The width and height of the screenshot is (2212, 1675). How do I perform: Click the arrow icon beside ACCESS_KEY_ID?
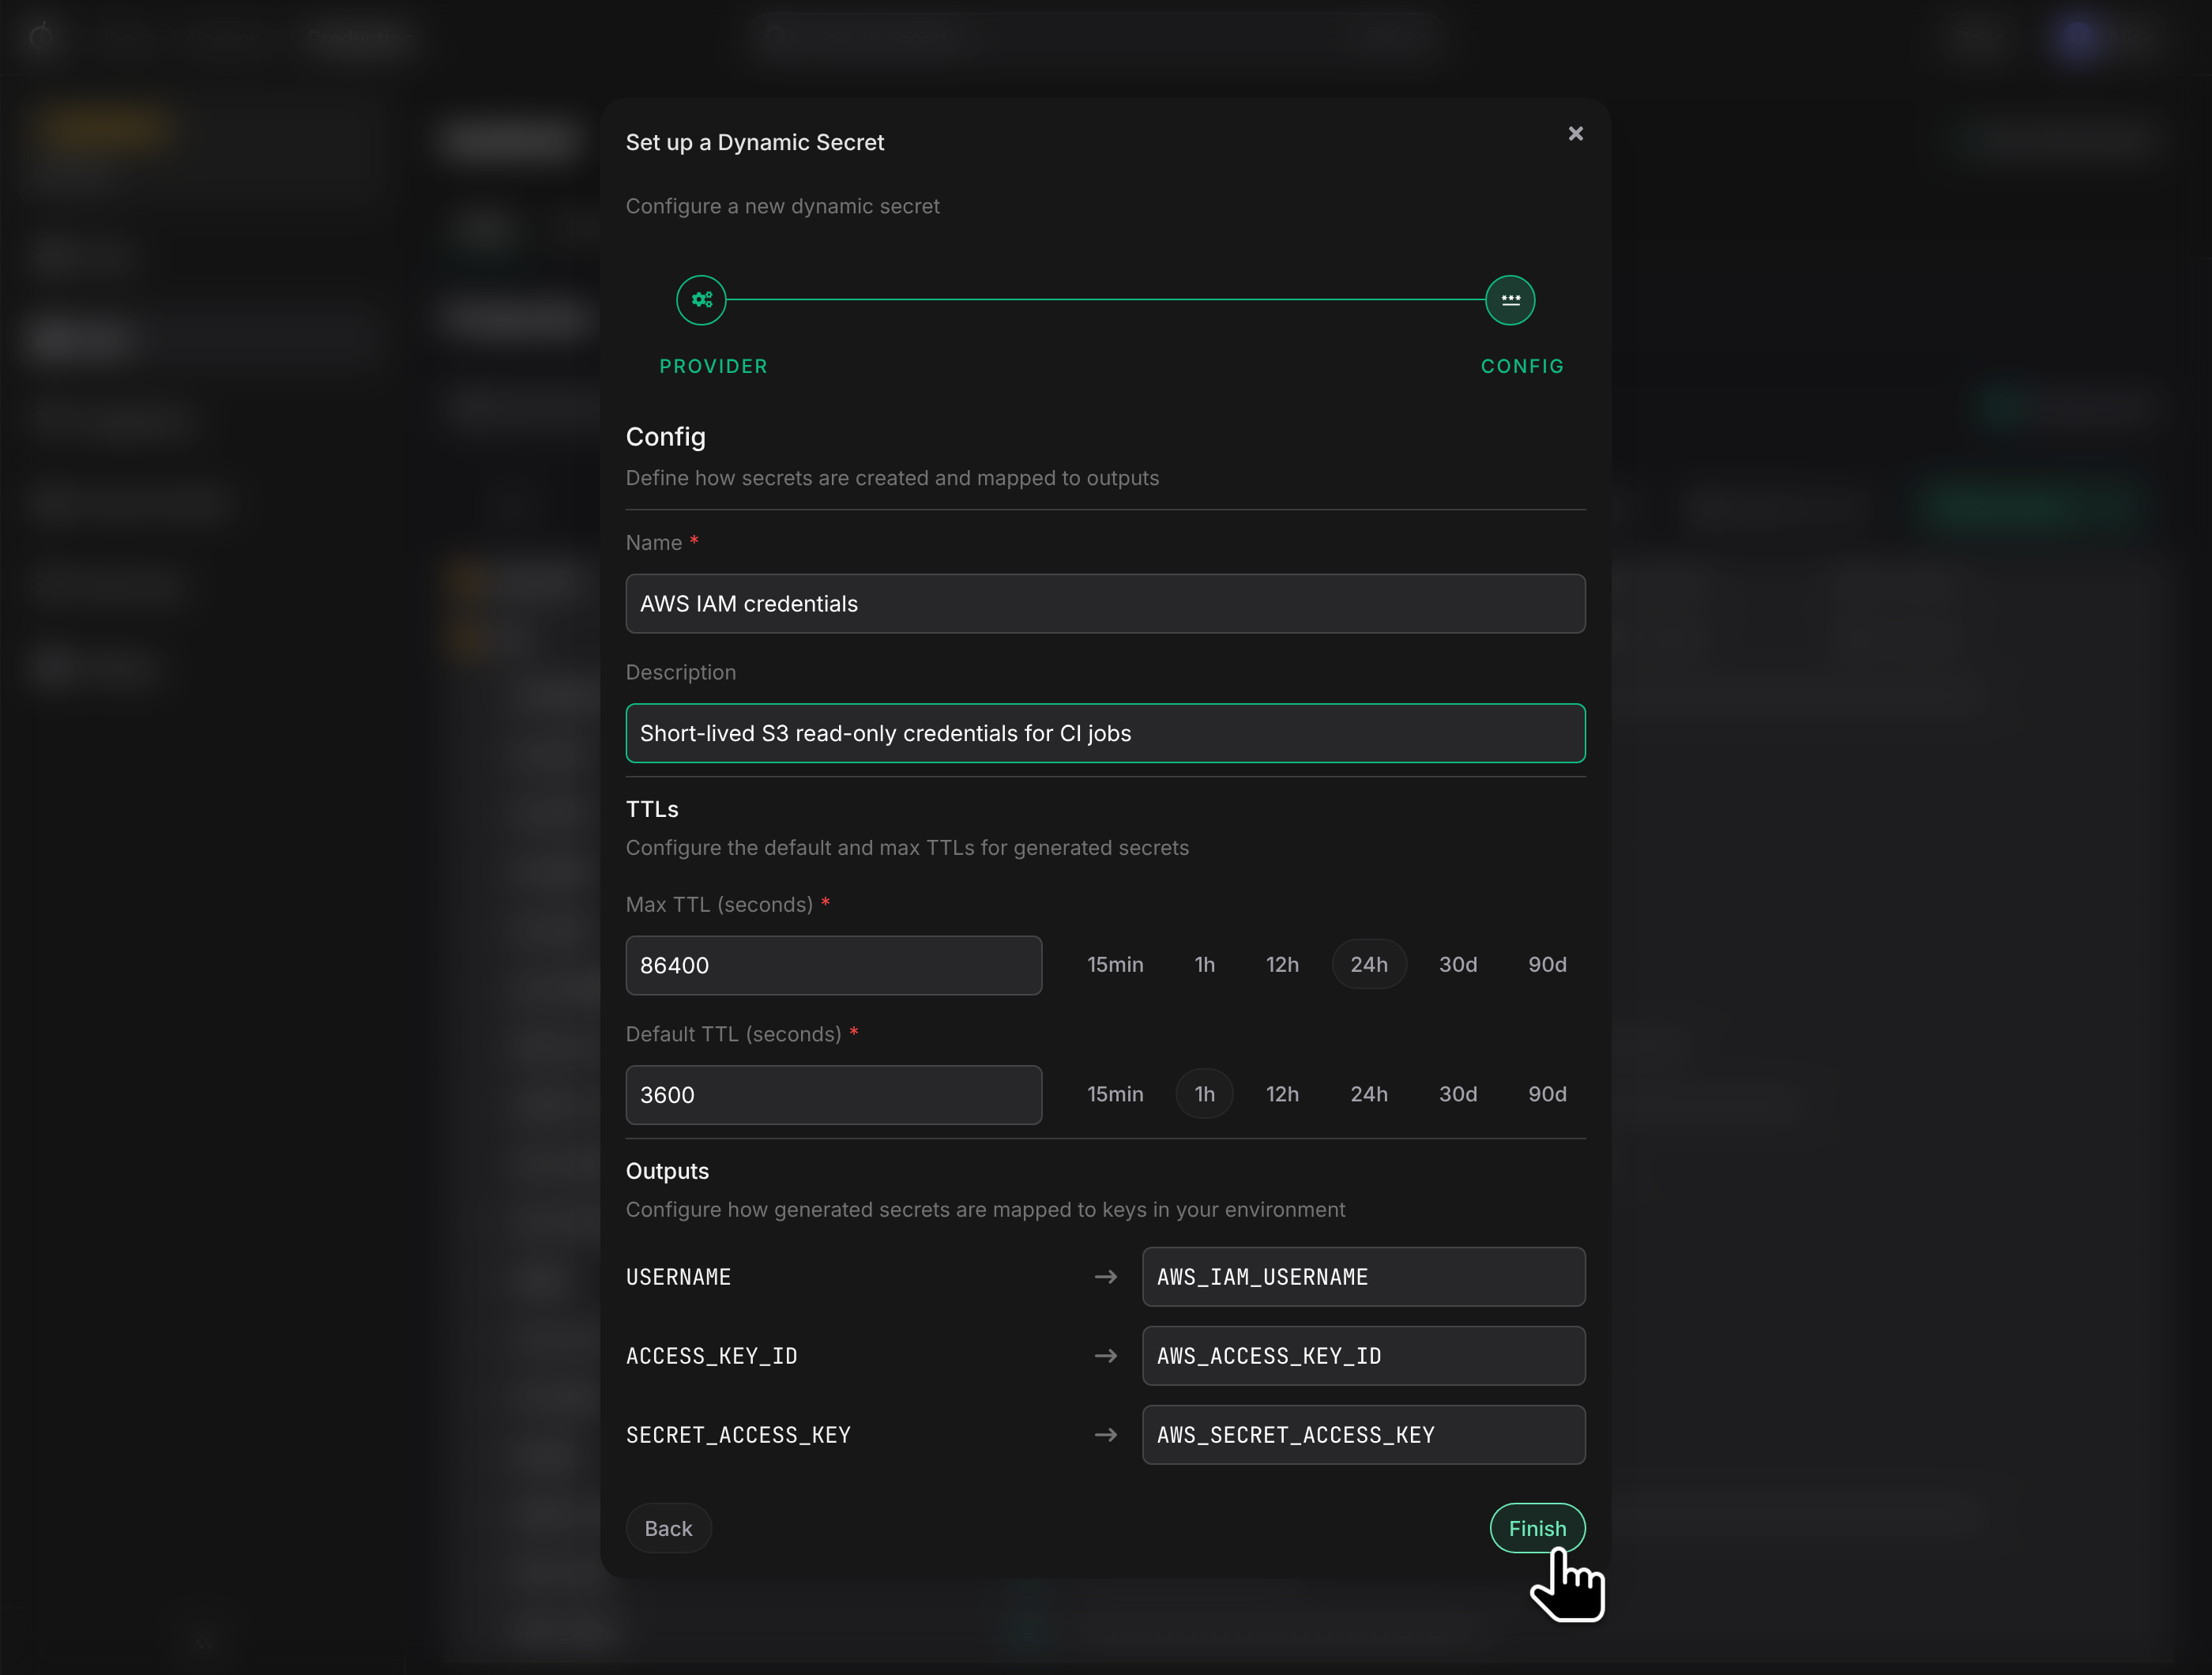[x=1105, y=1356]
